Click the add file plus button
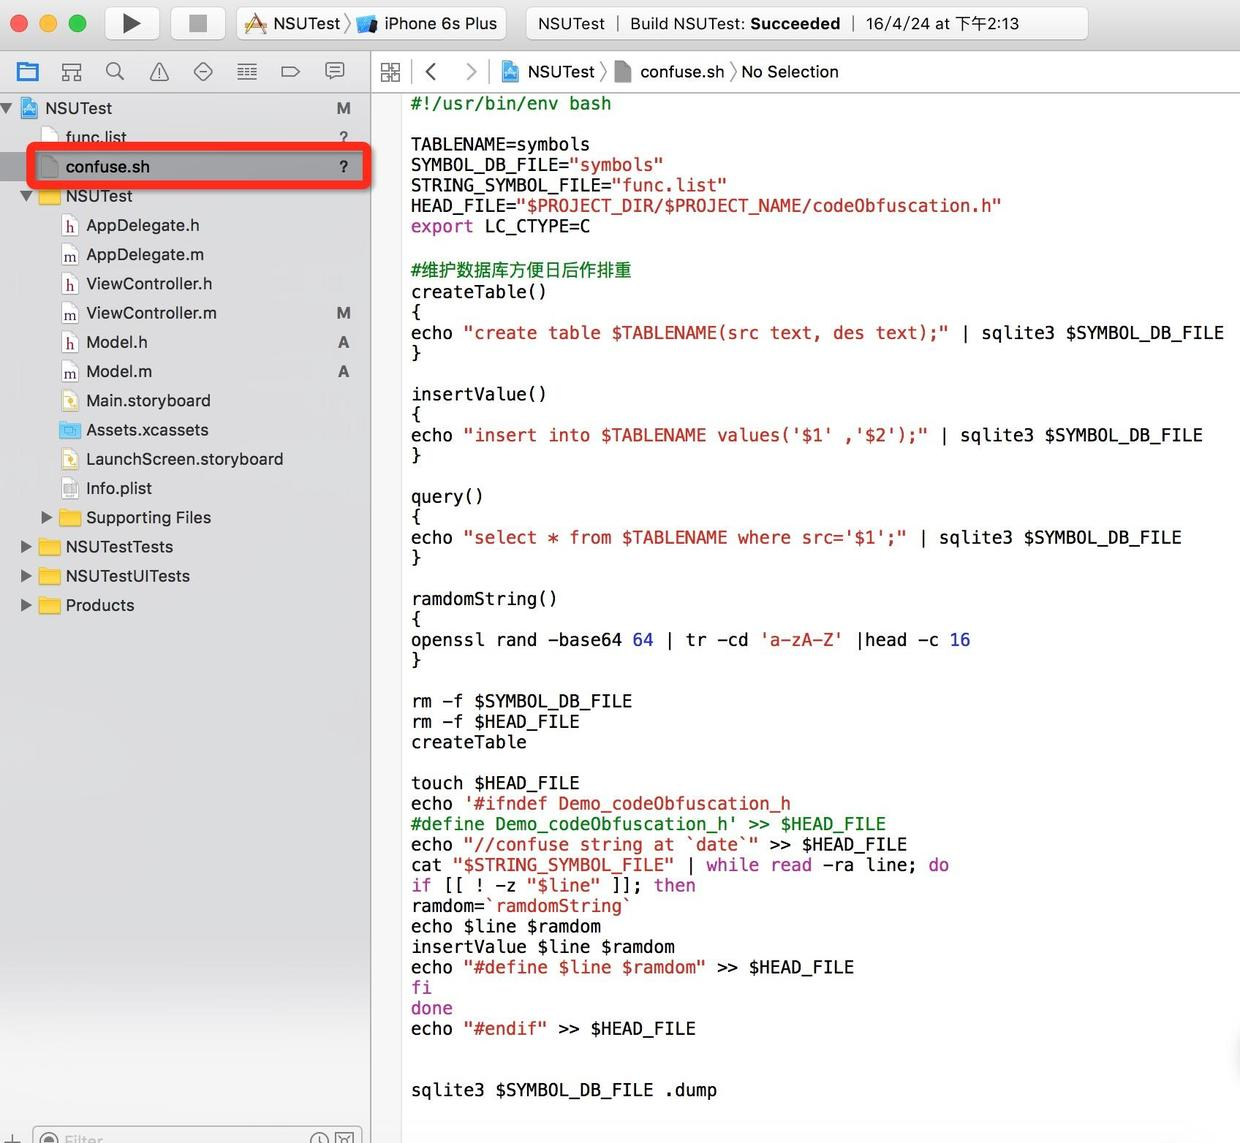The image size is (1240, 1143). pos(12,1139)
